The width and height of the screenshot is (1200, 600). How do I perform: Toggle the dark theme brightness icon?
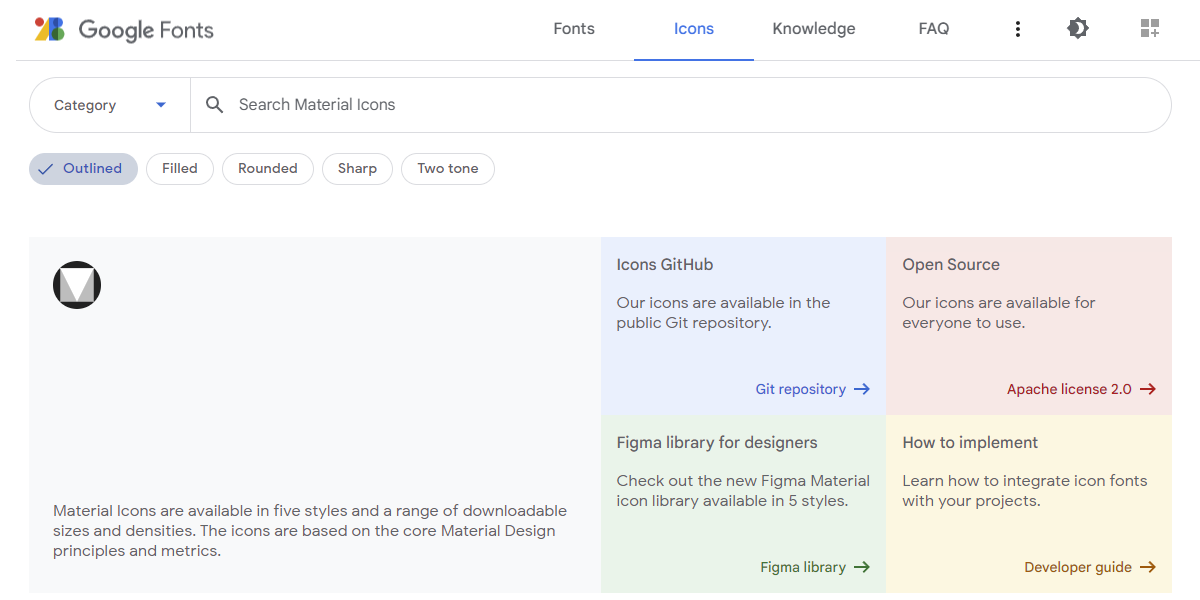point(1078,29)
